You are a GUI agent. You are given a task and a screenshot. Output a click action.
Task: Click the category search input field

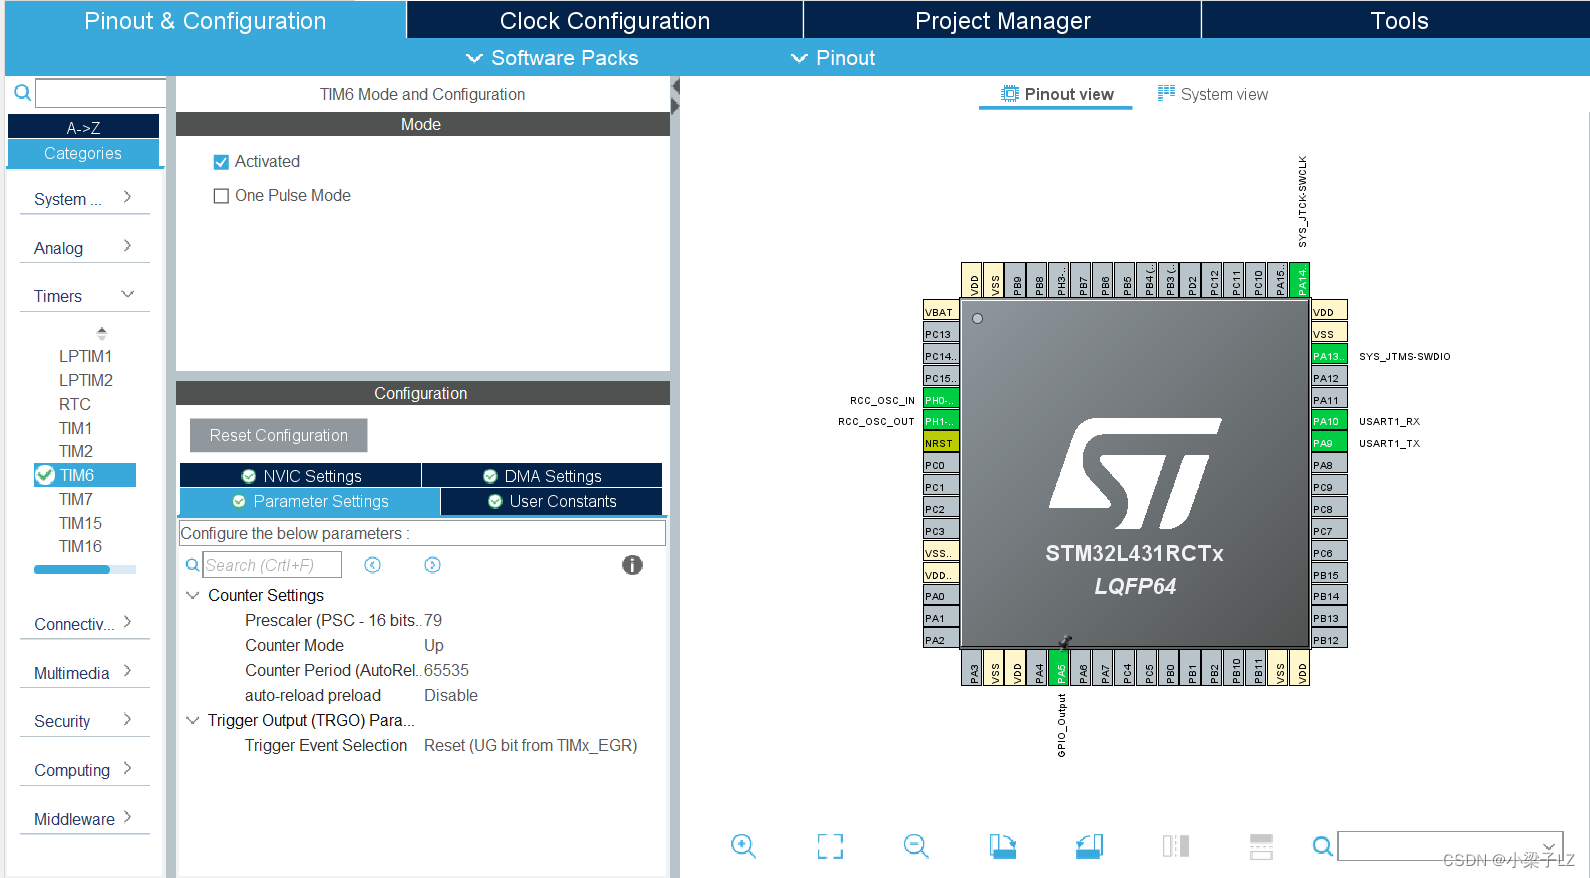point(101,93)
